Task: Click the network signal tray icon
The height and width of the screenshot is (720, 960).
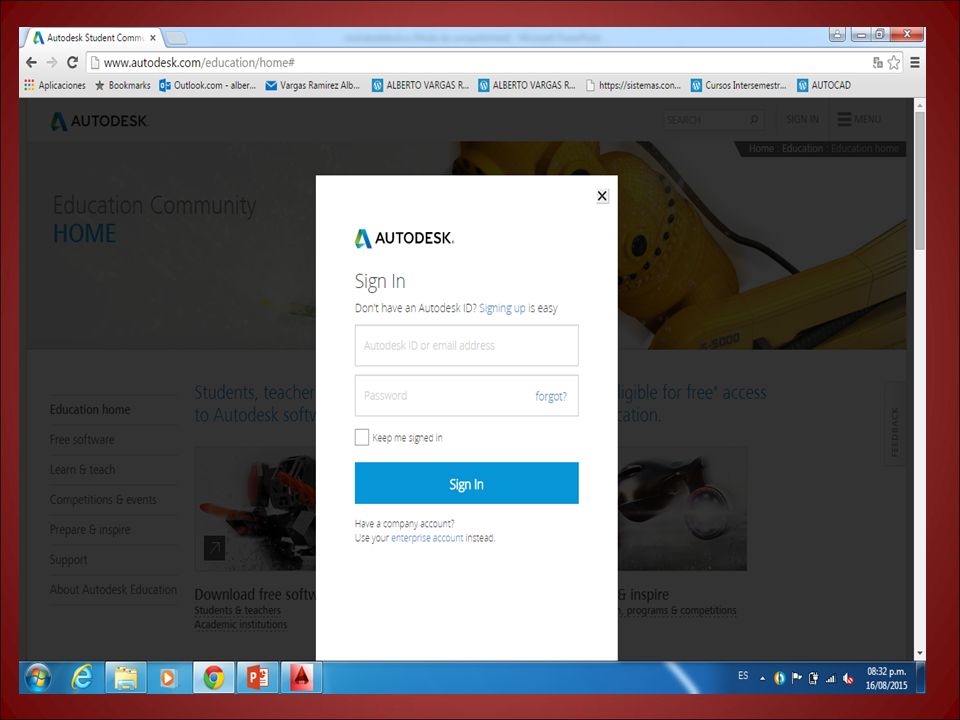Action: (831, 678)
